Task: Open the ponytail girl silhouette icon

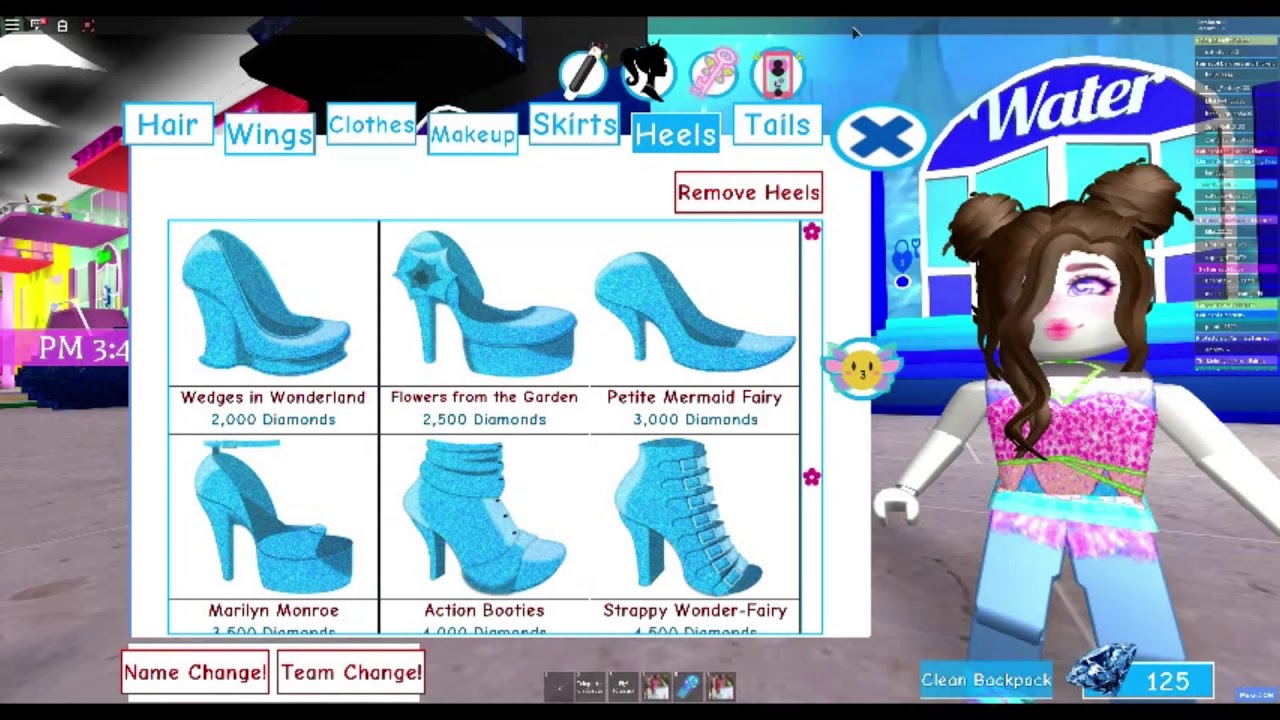Action: click(647, 72)
